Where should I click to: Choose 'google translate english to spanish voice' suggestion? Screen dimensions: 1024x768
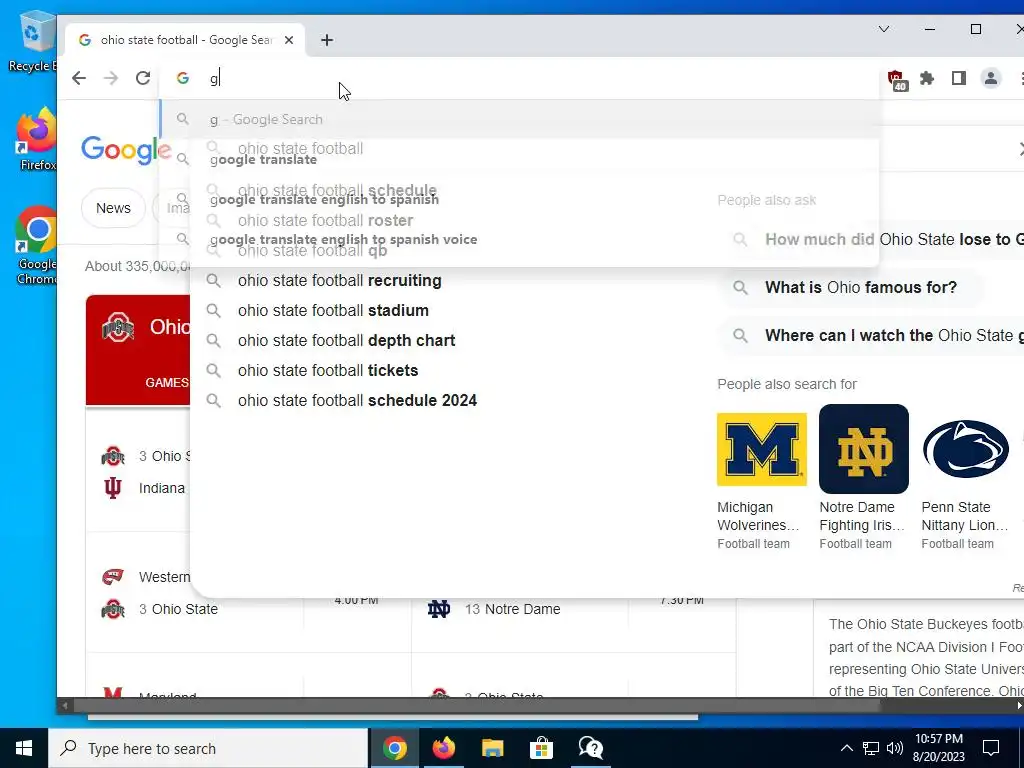tap(519, 239)
